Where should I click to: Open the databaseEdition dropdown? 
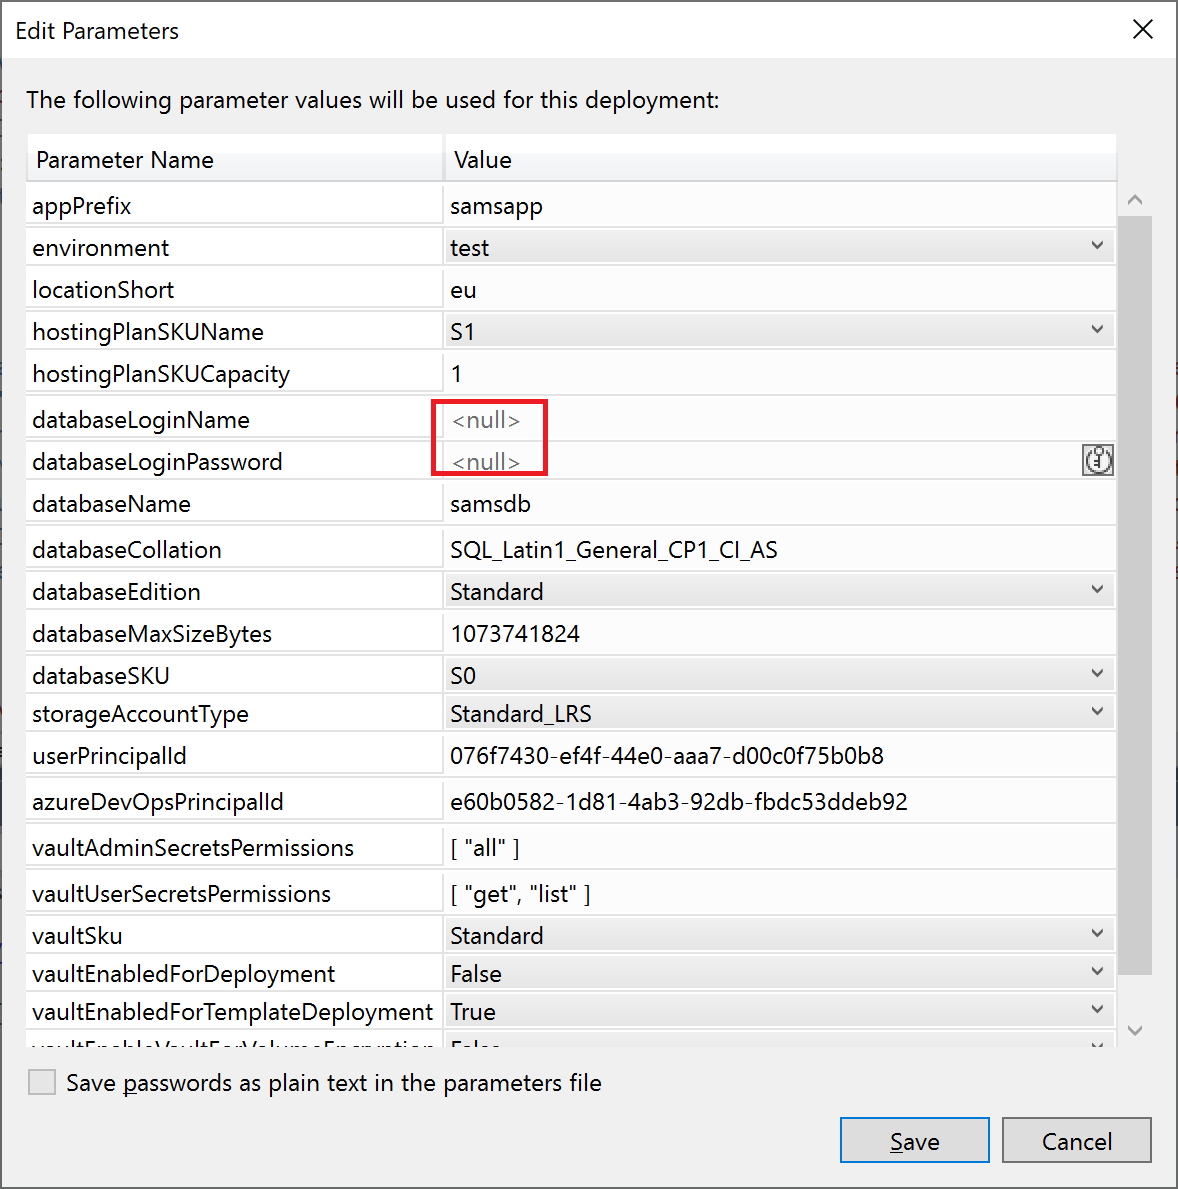pos(1097,591)
